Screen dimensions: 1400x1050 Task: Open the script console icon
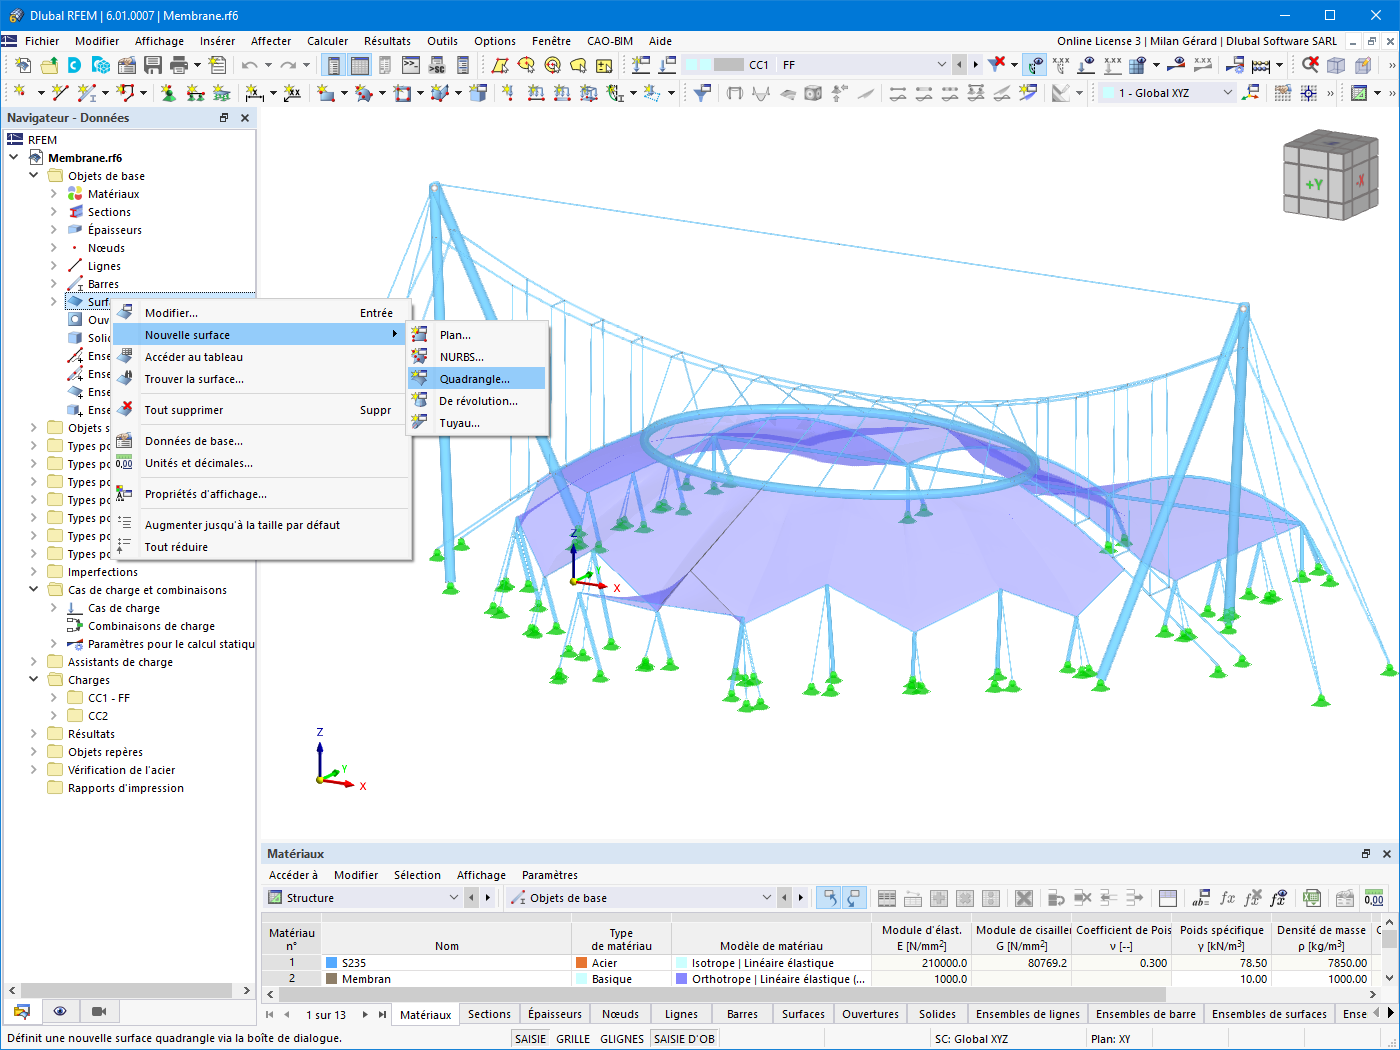(x=411, y=65)
